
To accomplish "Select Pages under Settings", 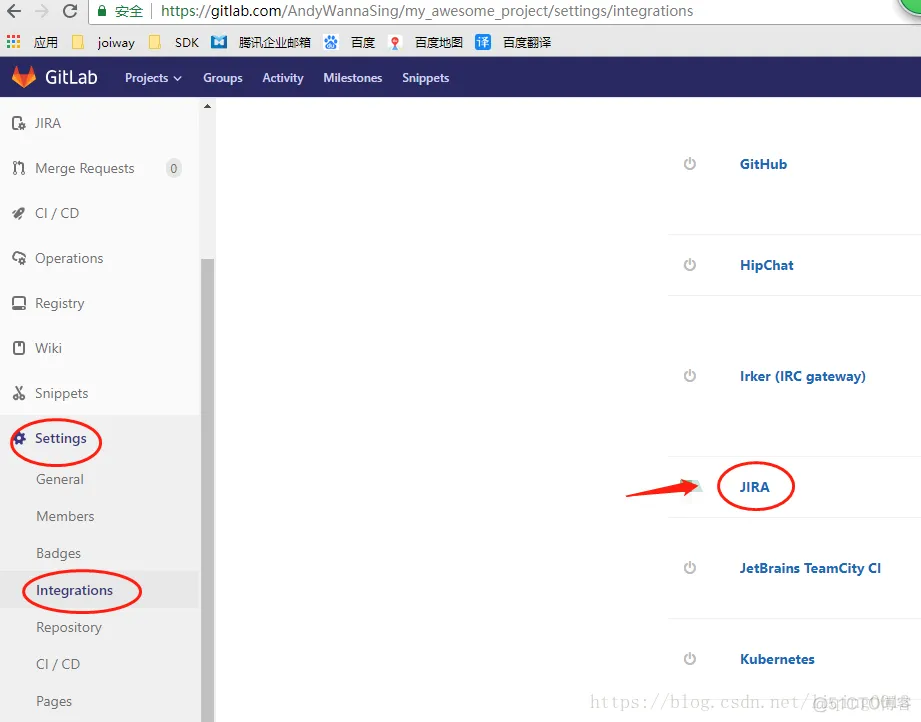I will (x=54, y=701).
